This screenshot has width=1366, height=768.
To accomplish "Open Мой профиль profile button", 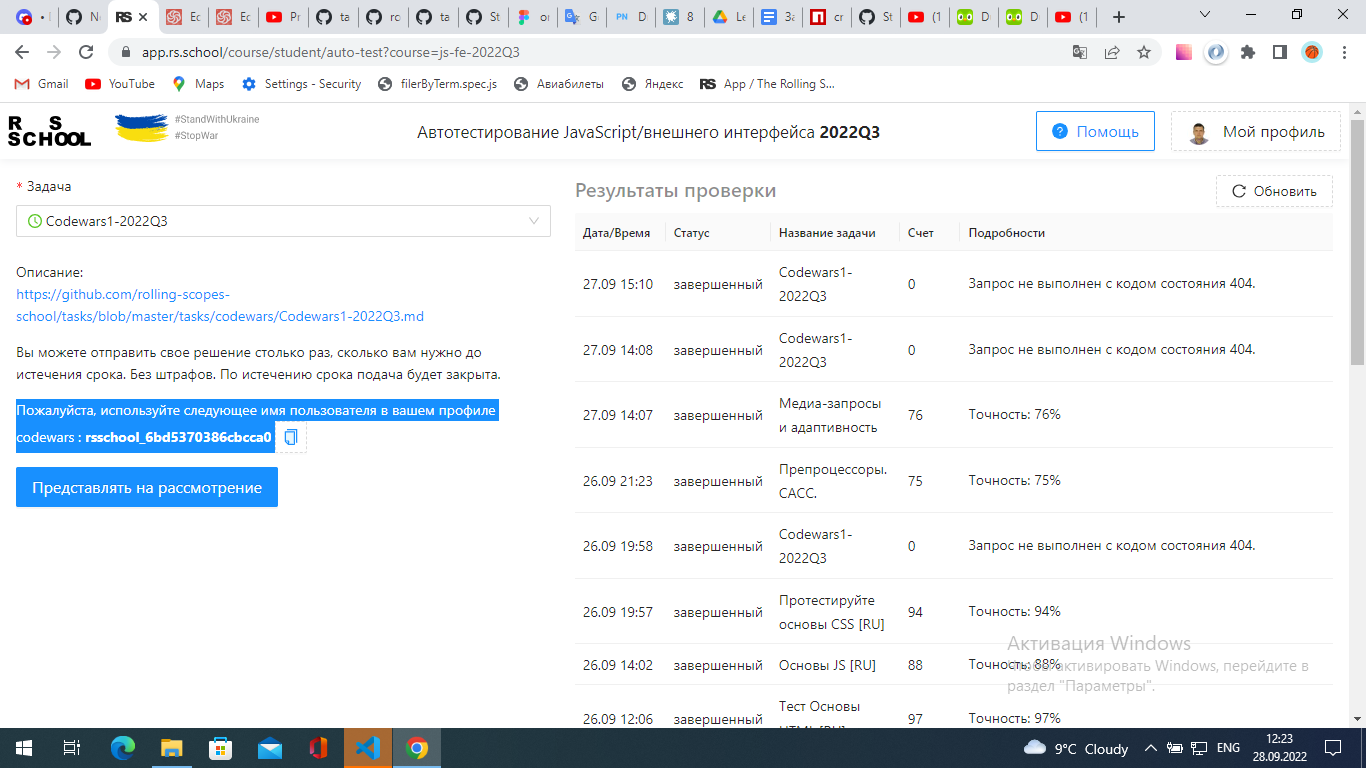I will point(1256,131).
